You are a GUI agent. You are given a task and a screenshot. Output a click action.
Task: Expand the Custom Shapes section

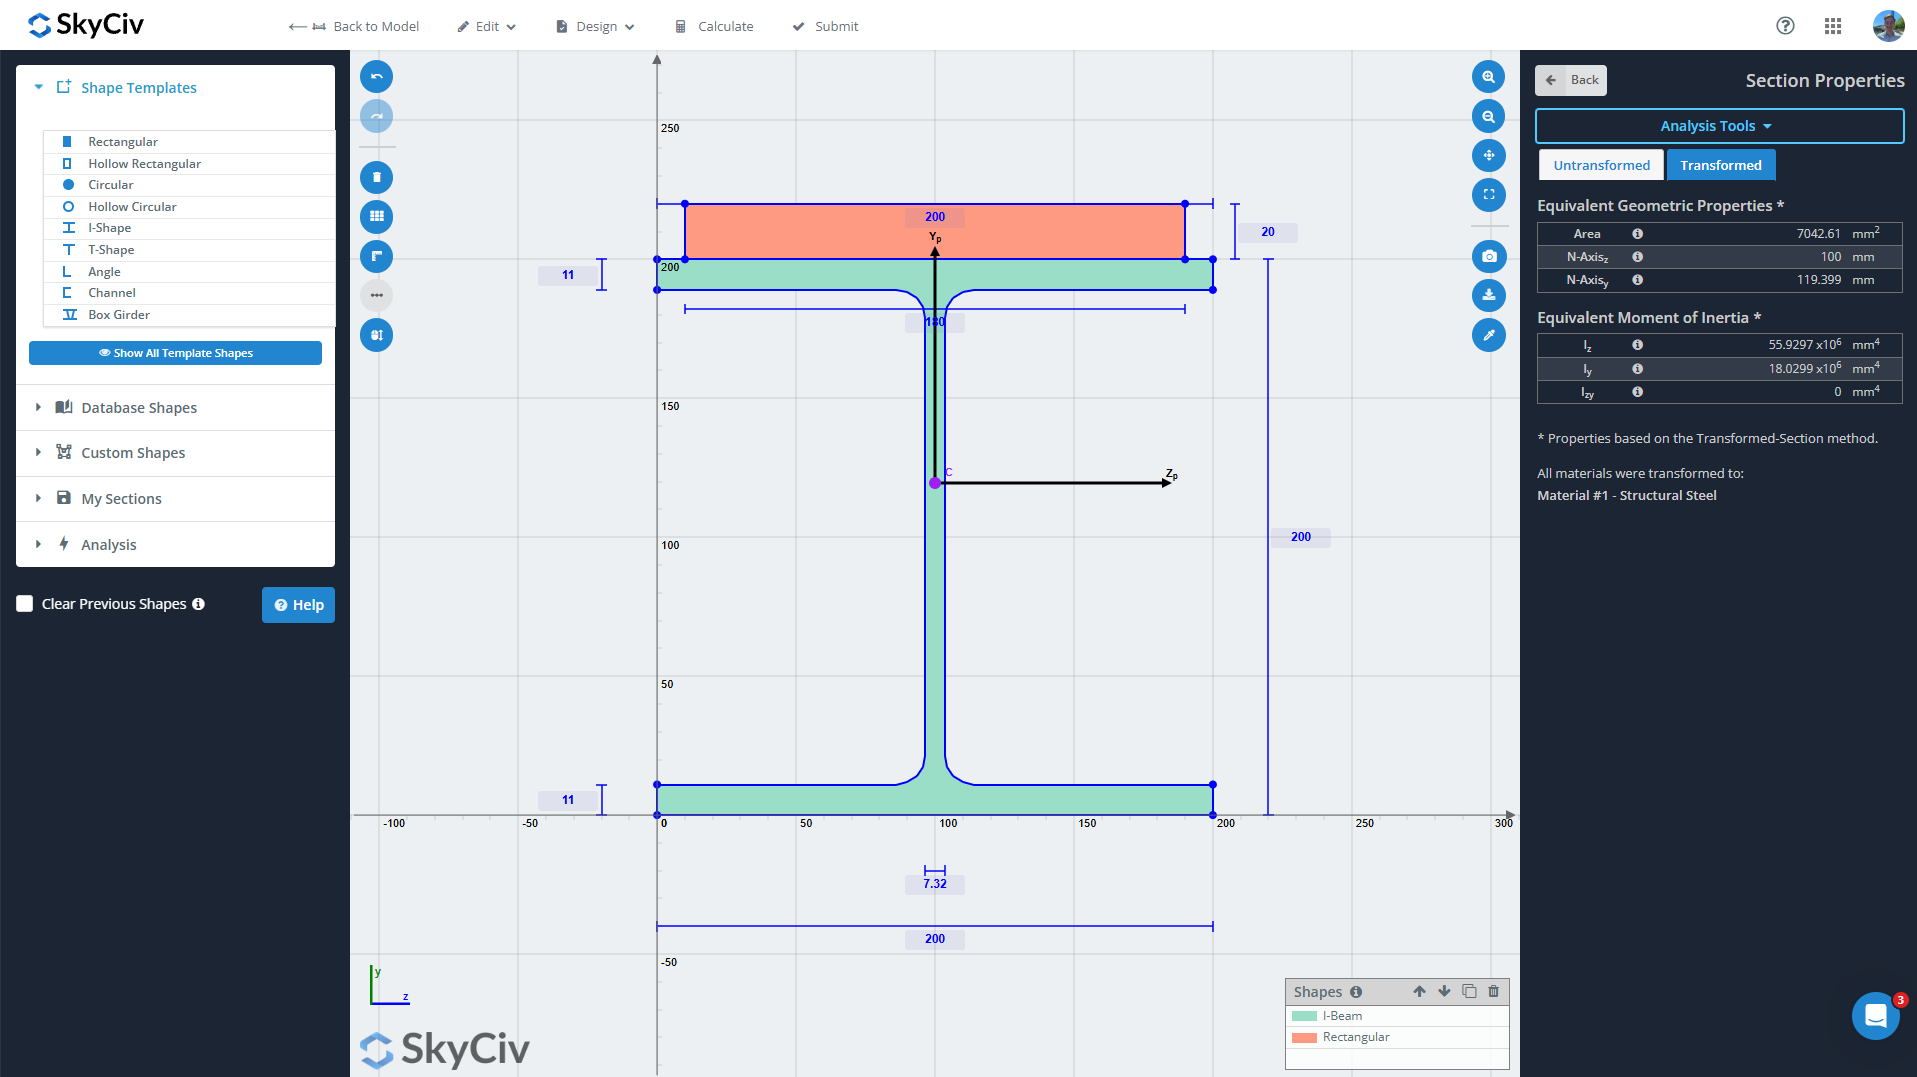175,453
